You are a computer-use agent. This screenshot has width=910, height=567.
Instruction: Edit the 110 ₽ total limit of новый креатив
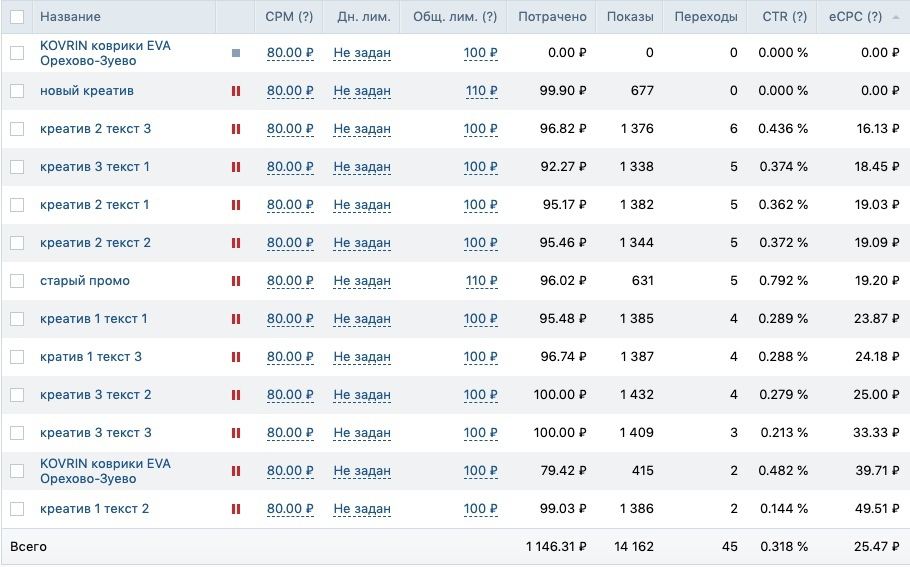tap(482, 91)
